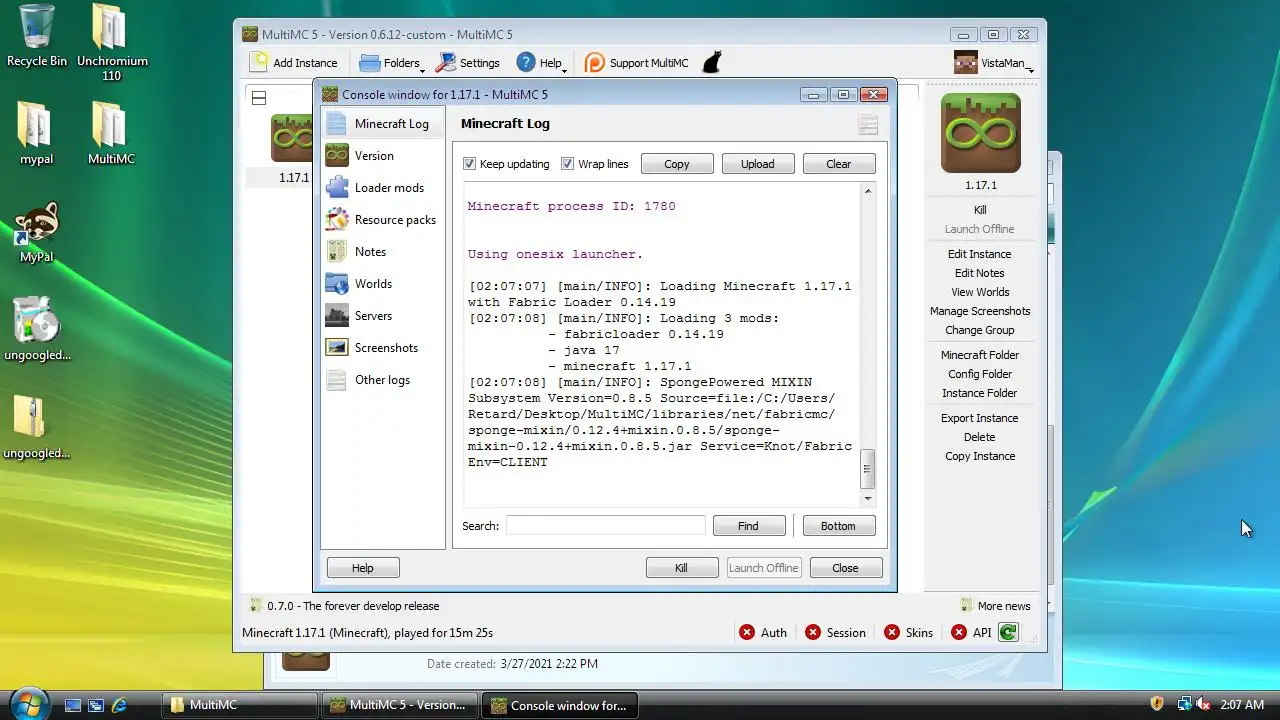Click the clock showing 2:07 AM
Viewport: 1280px width, 720px height.
(x=1242, y=705)
